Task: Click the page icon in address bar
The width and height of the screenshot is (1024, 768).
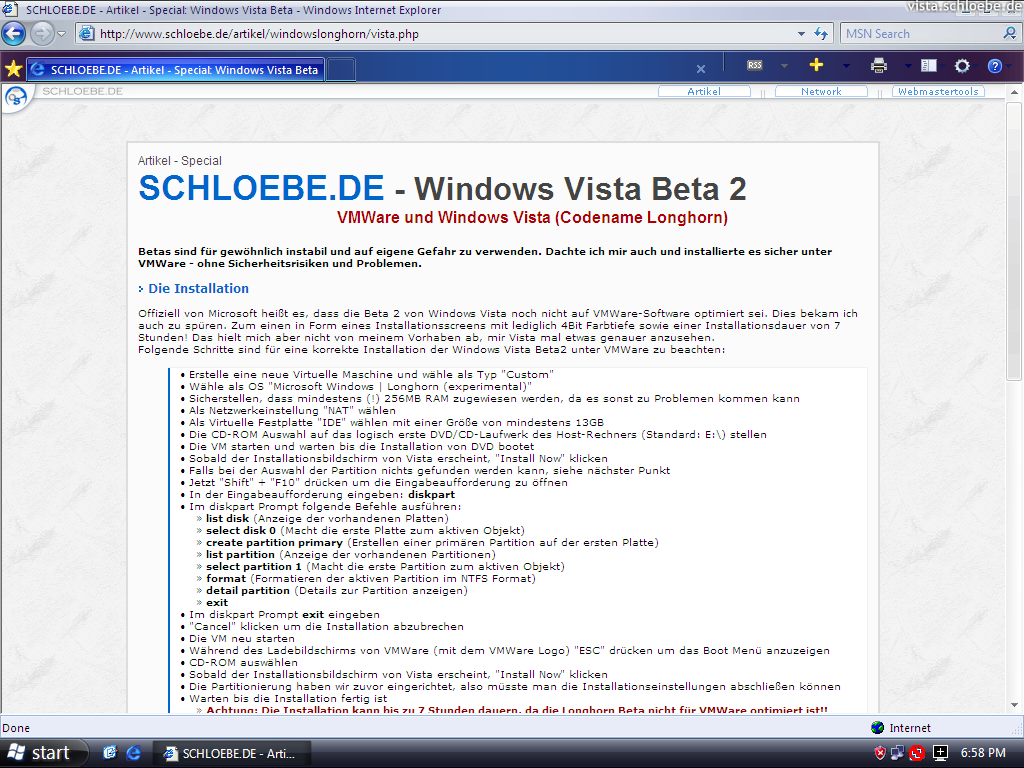Action: tap(86, 33)
